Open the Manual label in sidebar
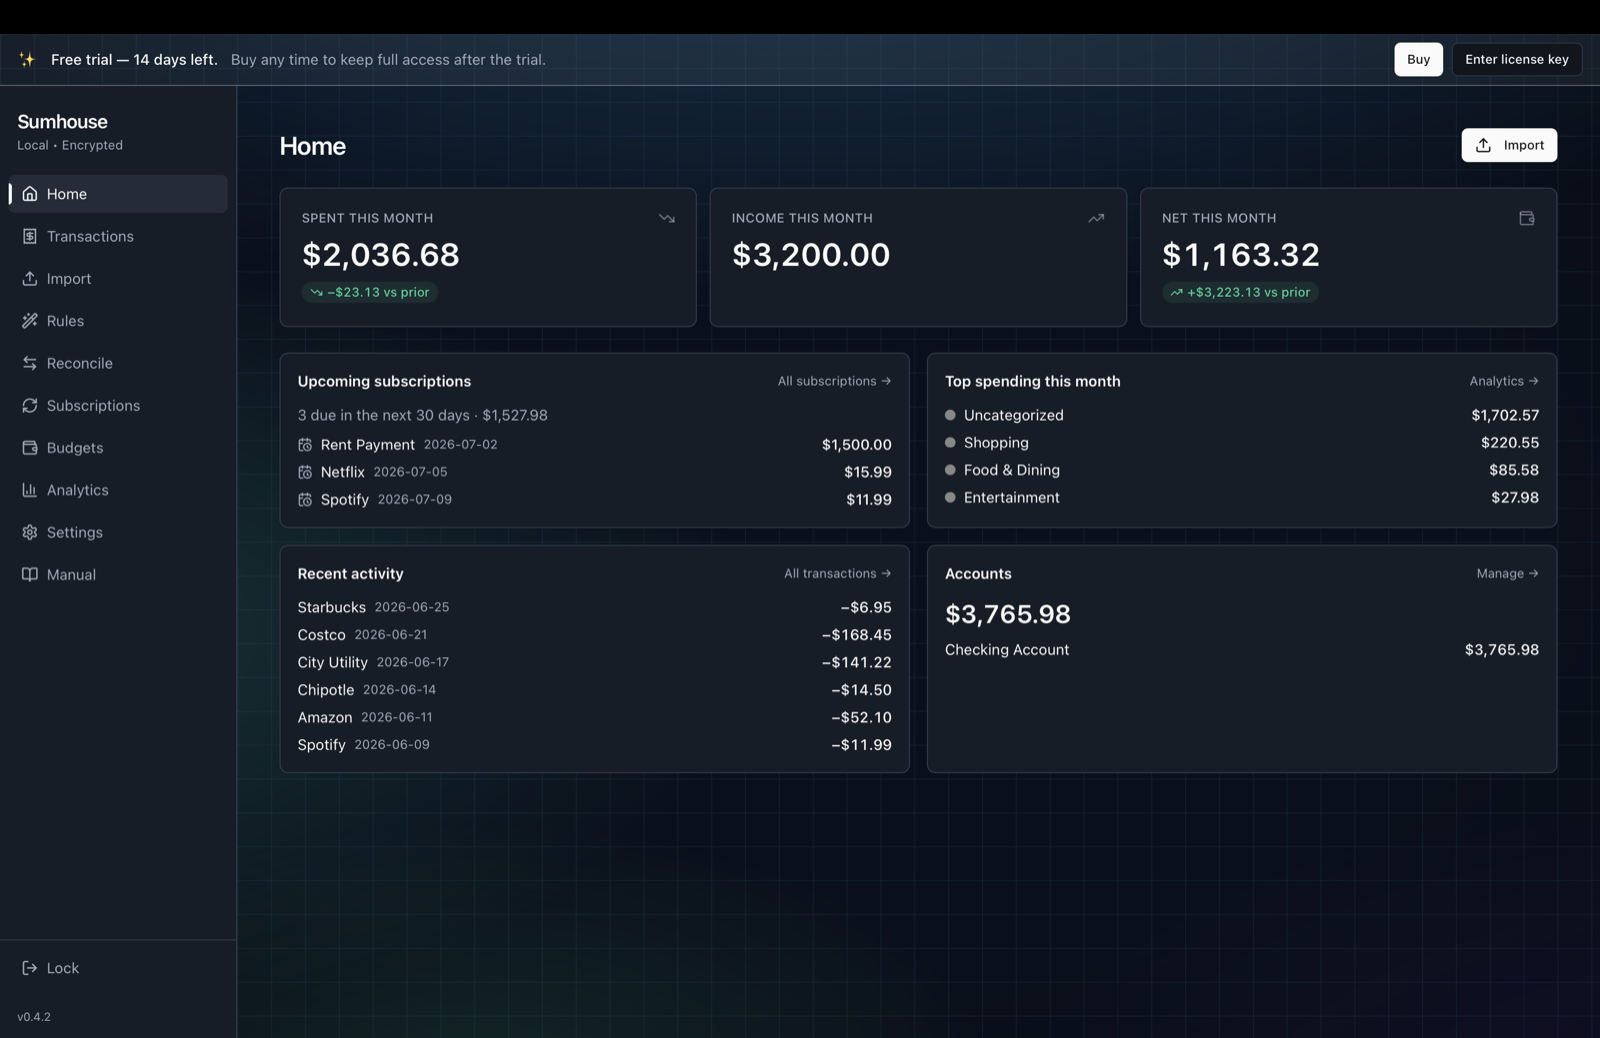 coord(71,575)
